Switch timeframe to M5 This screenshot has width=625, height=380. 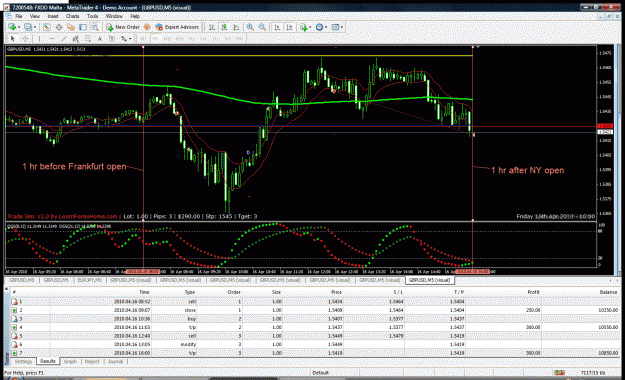click(x=156, y=39)
